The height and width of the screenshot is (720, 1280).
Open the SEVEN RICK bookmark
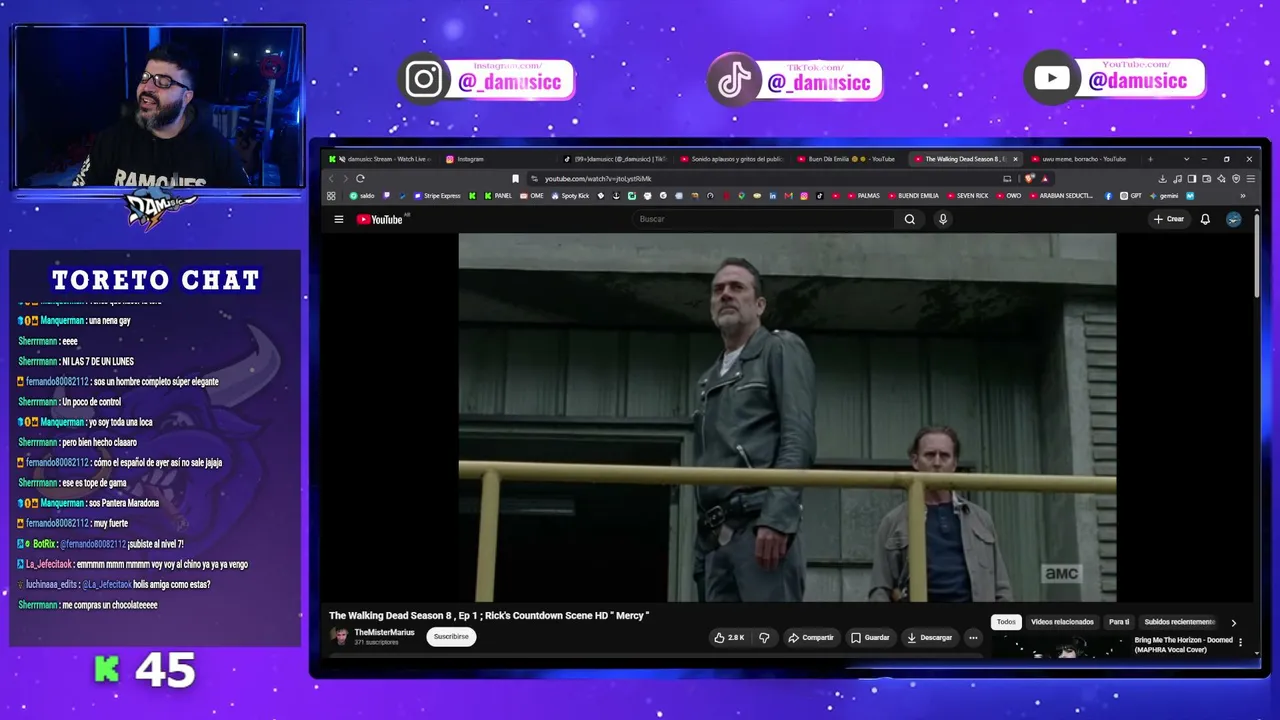click(x=967, y=196)
